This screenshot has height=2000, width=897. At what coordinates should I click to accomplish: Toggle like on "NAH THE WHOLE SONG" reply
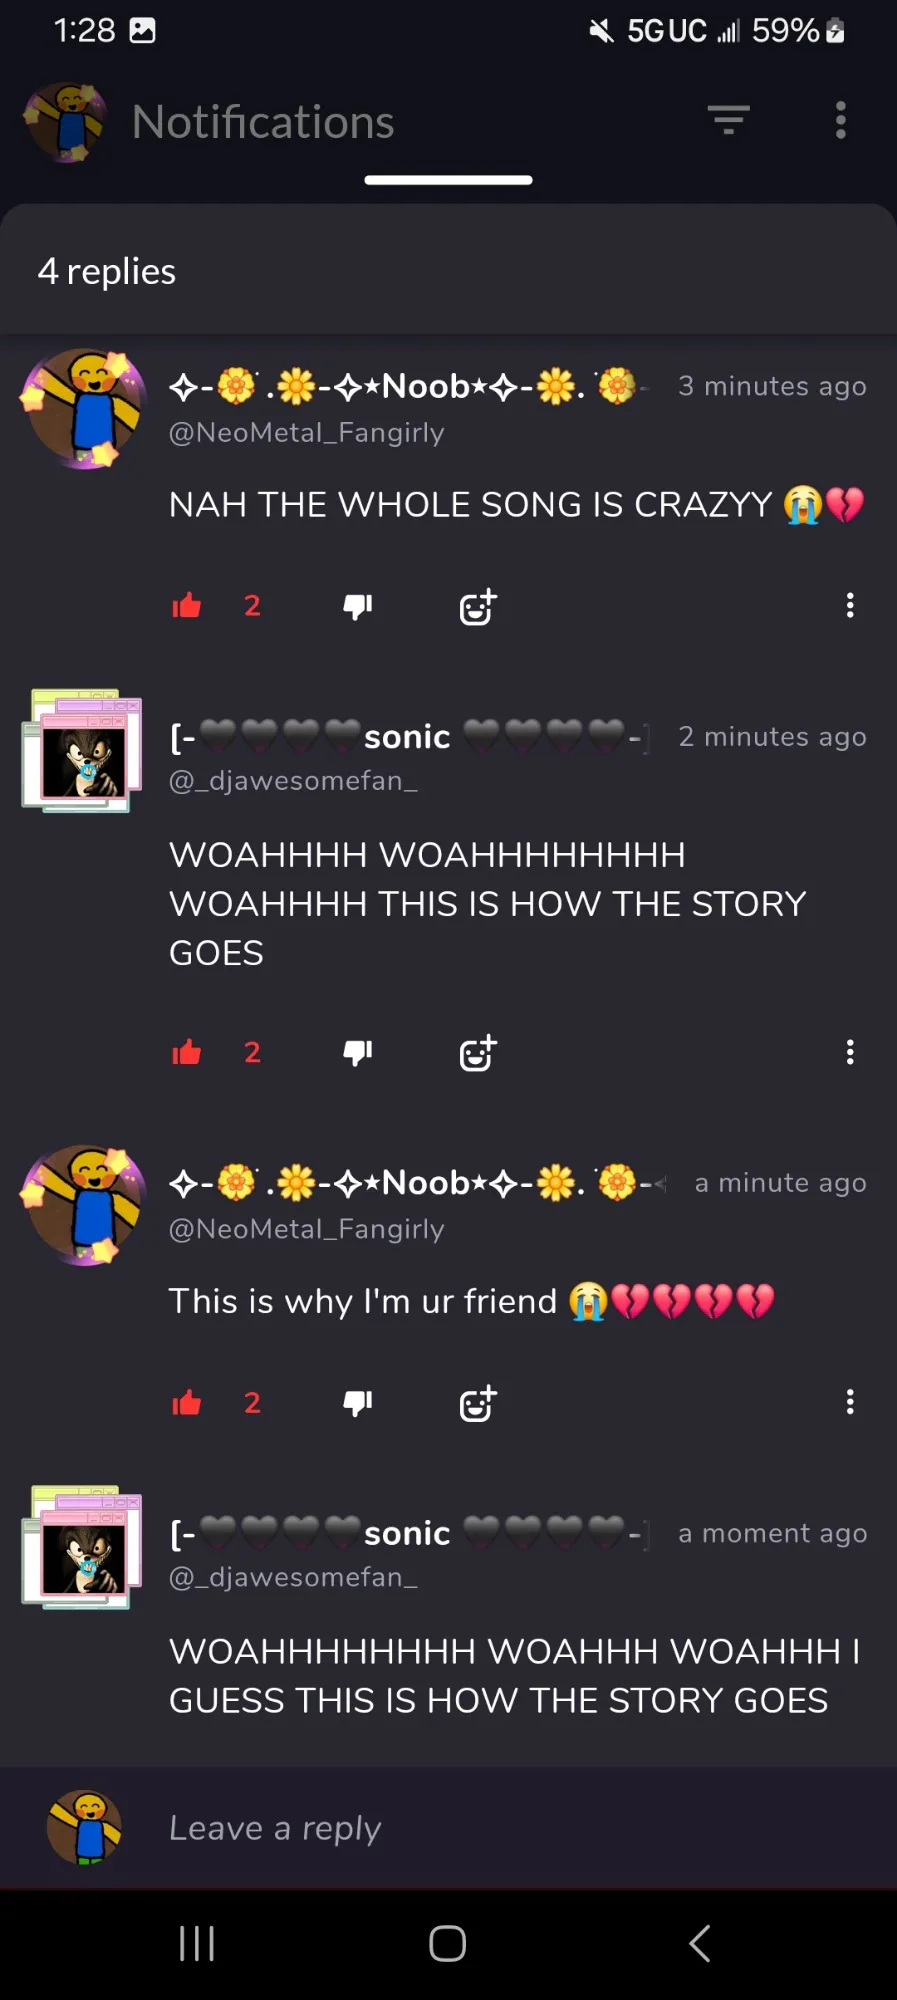tap(187, 605)
